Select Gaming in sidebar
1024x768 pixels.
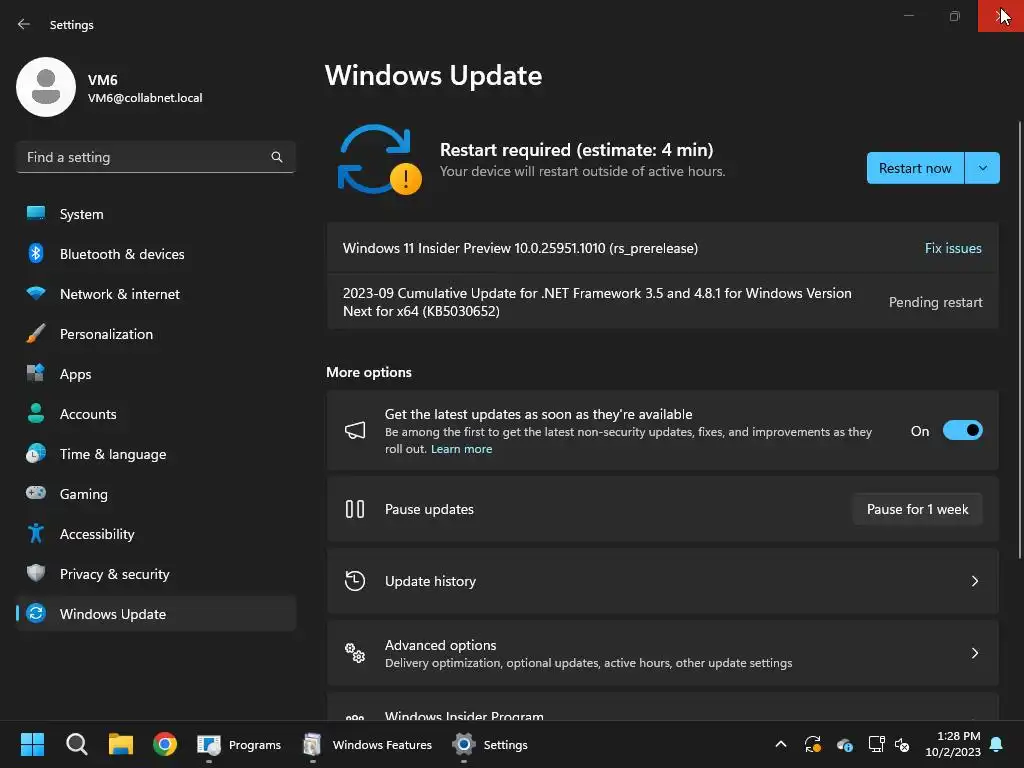155,494
